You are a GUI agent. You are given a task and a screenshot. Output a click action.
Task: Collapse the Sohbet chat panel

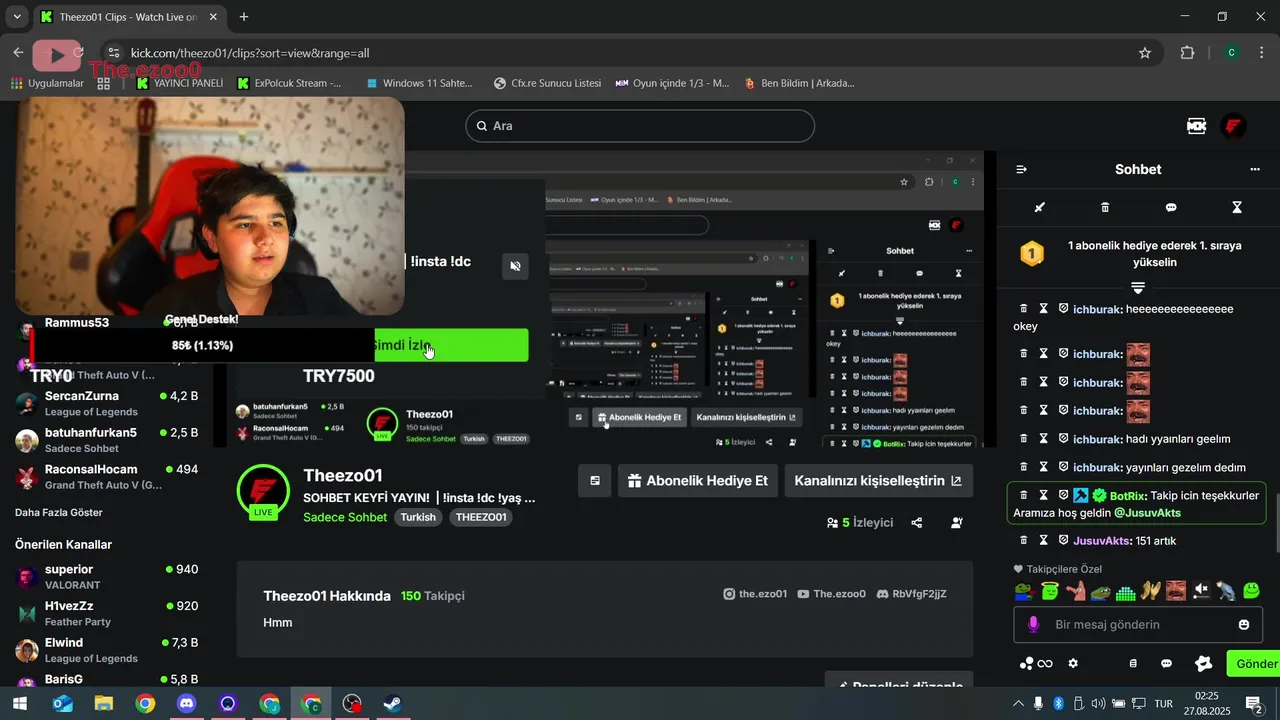(x=1021, y=169)
